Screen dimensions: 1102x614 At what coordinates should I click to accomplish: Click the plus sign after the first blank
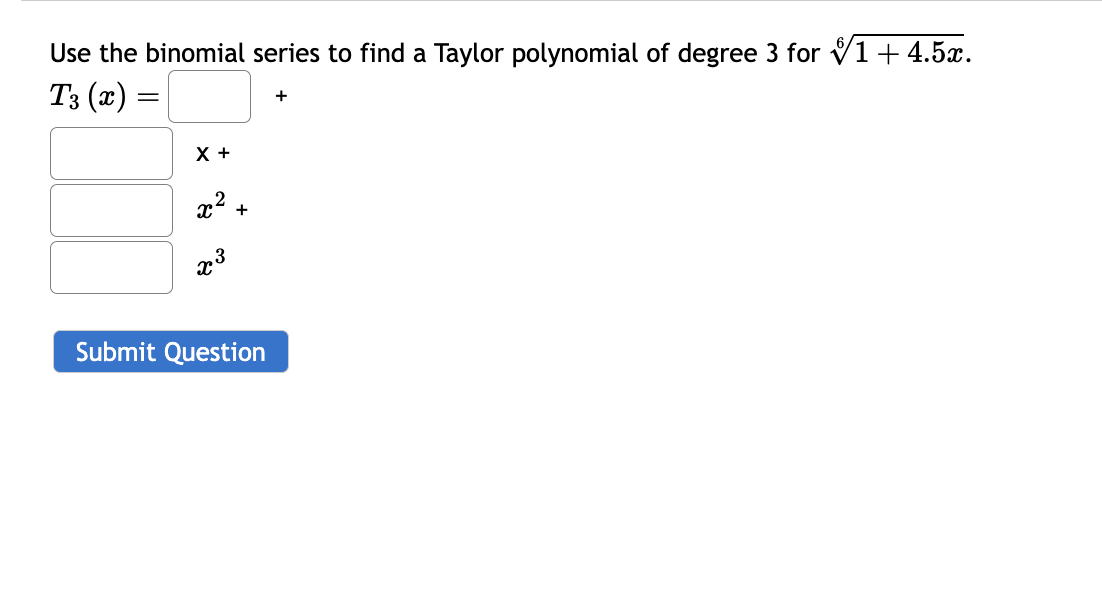point(281,96)
